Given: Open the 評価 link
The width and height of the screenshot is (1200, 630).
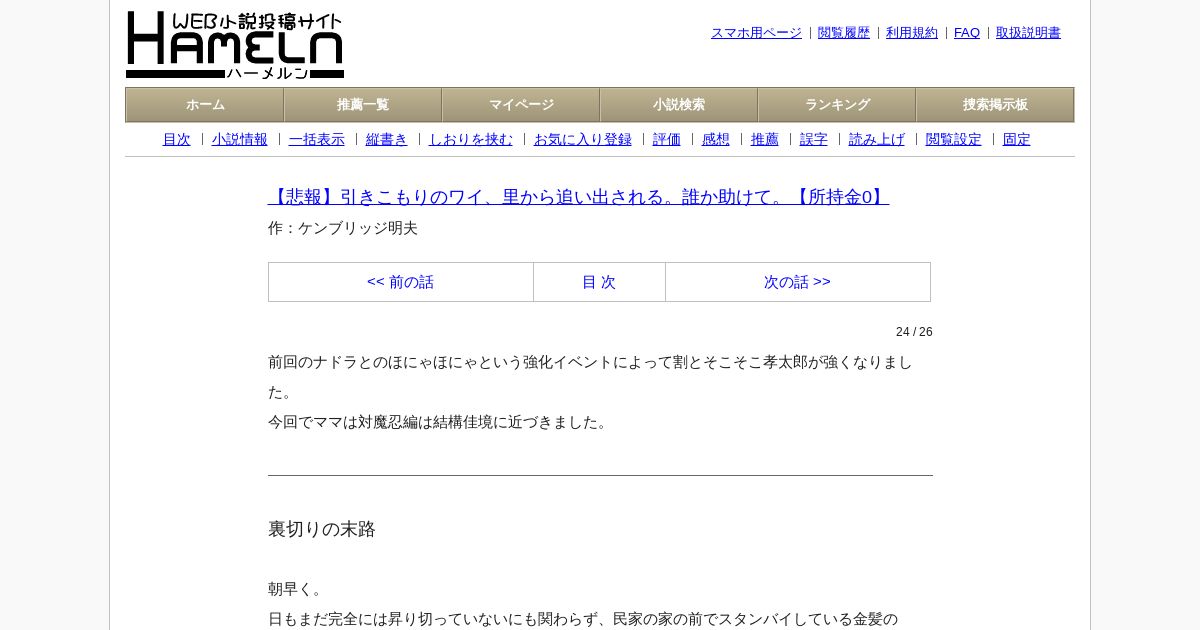Looking at the screenshot, I should (667, 140).
